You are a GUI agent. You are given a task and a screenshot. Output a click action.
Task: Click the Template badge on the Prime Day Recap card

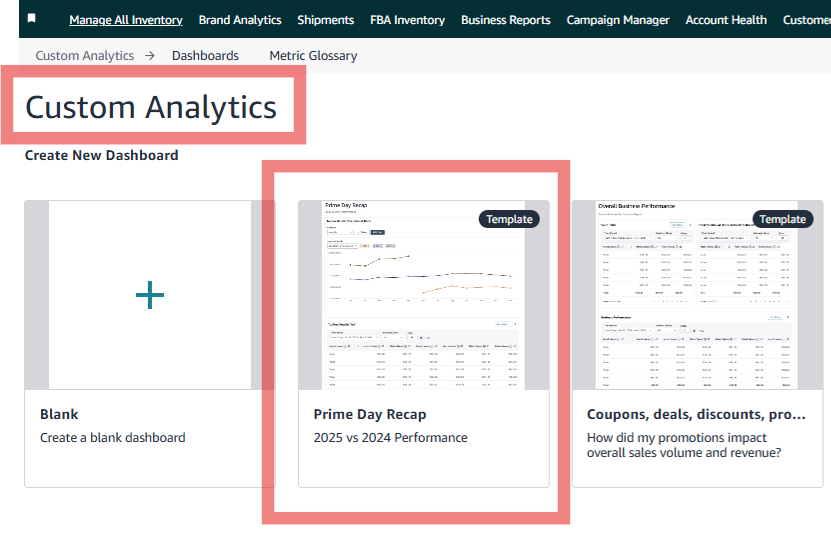point(509,219)
